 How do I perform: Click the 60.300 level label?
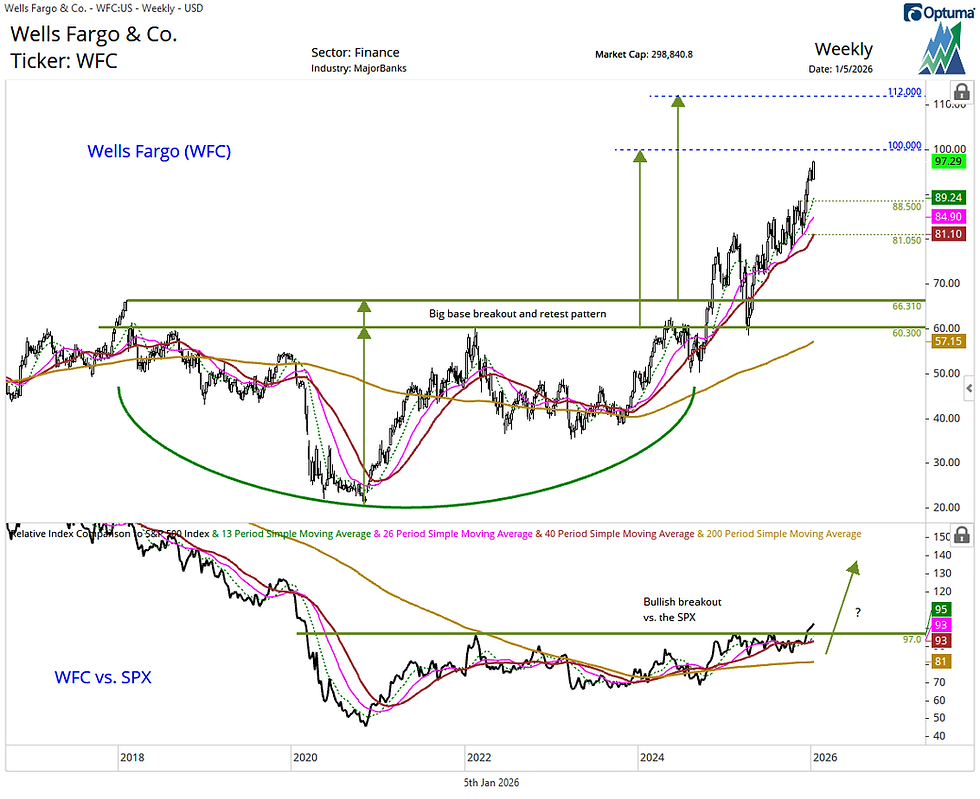(906, 333)
